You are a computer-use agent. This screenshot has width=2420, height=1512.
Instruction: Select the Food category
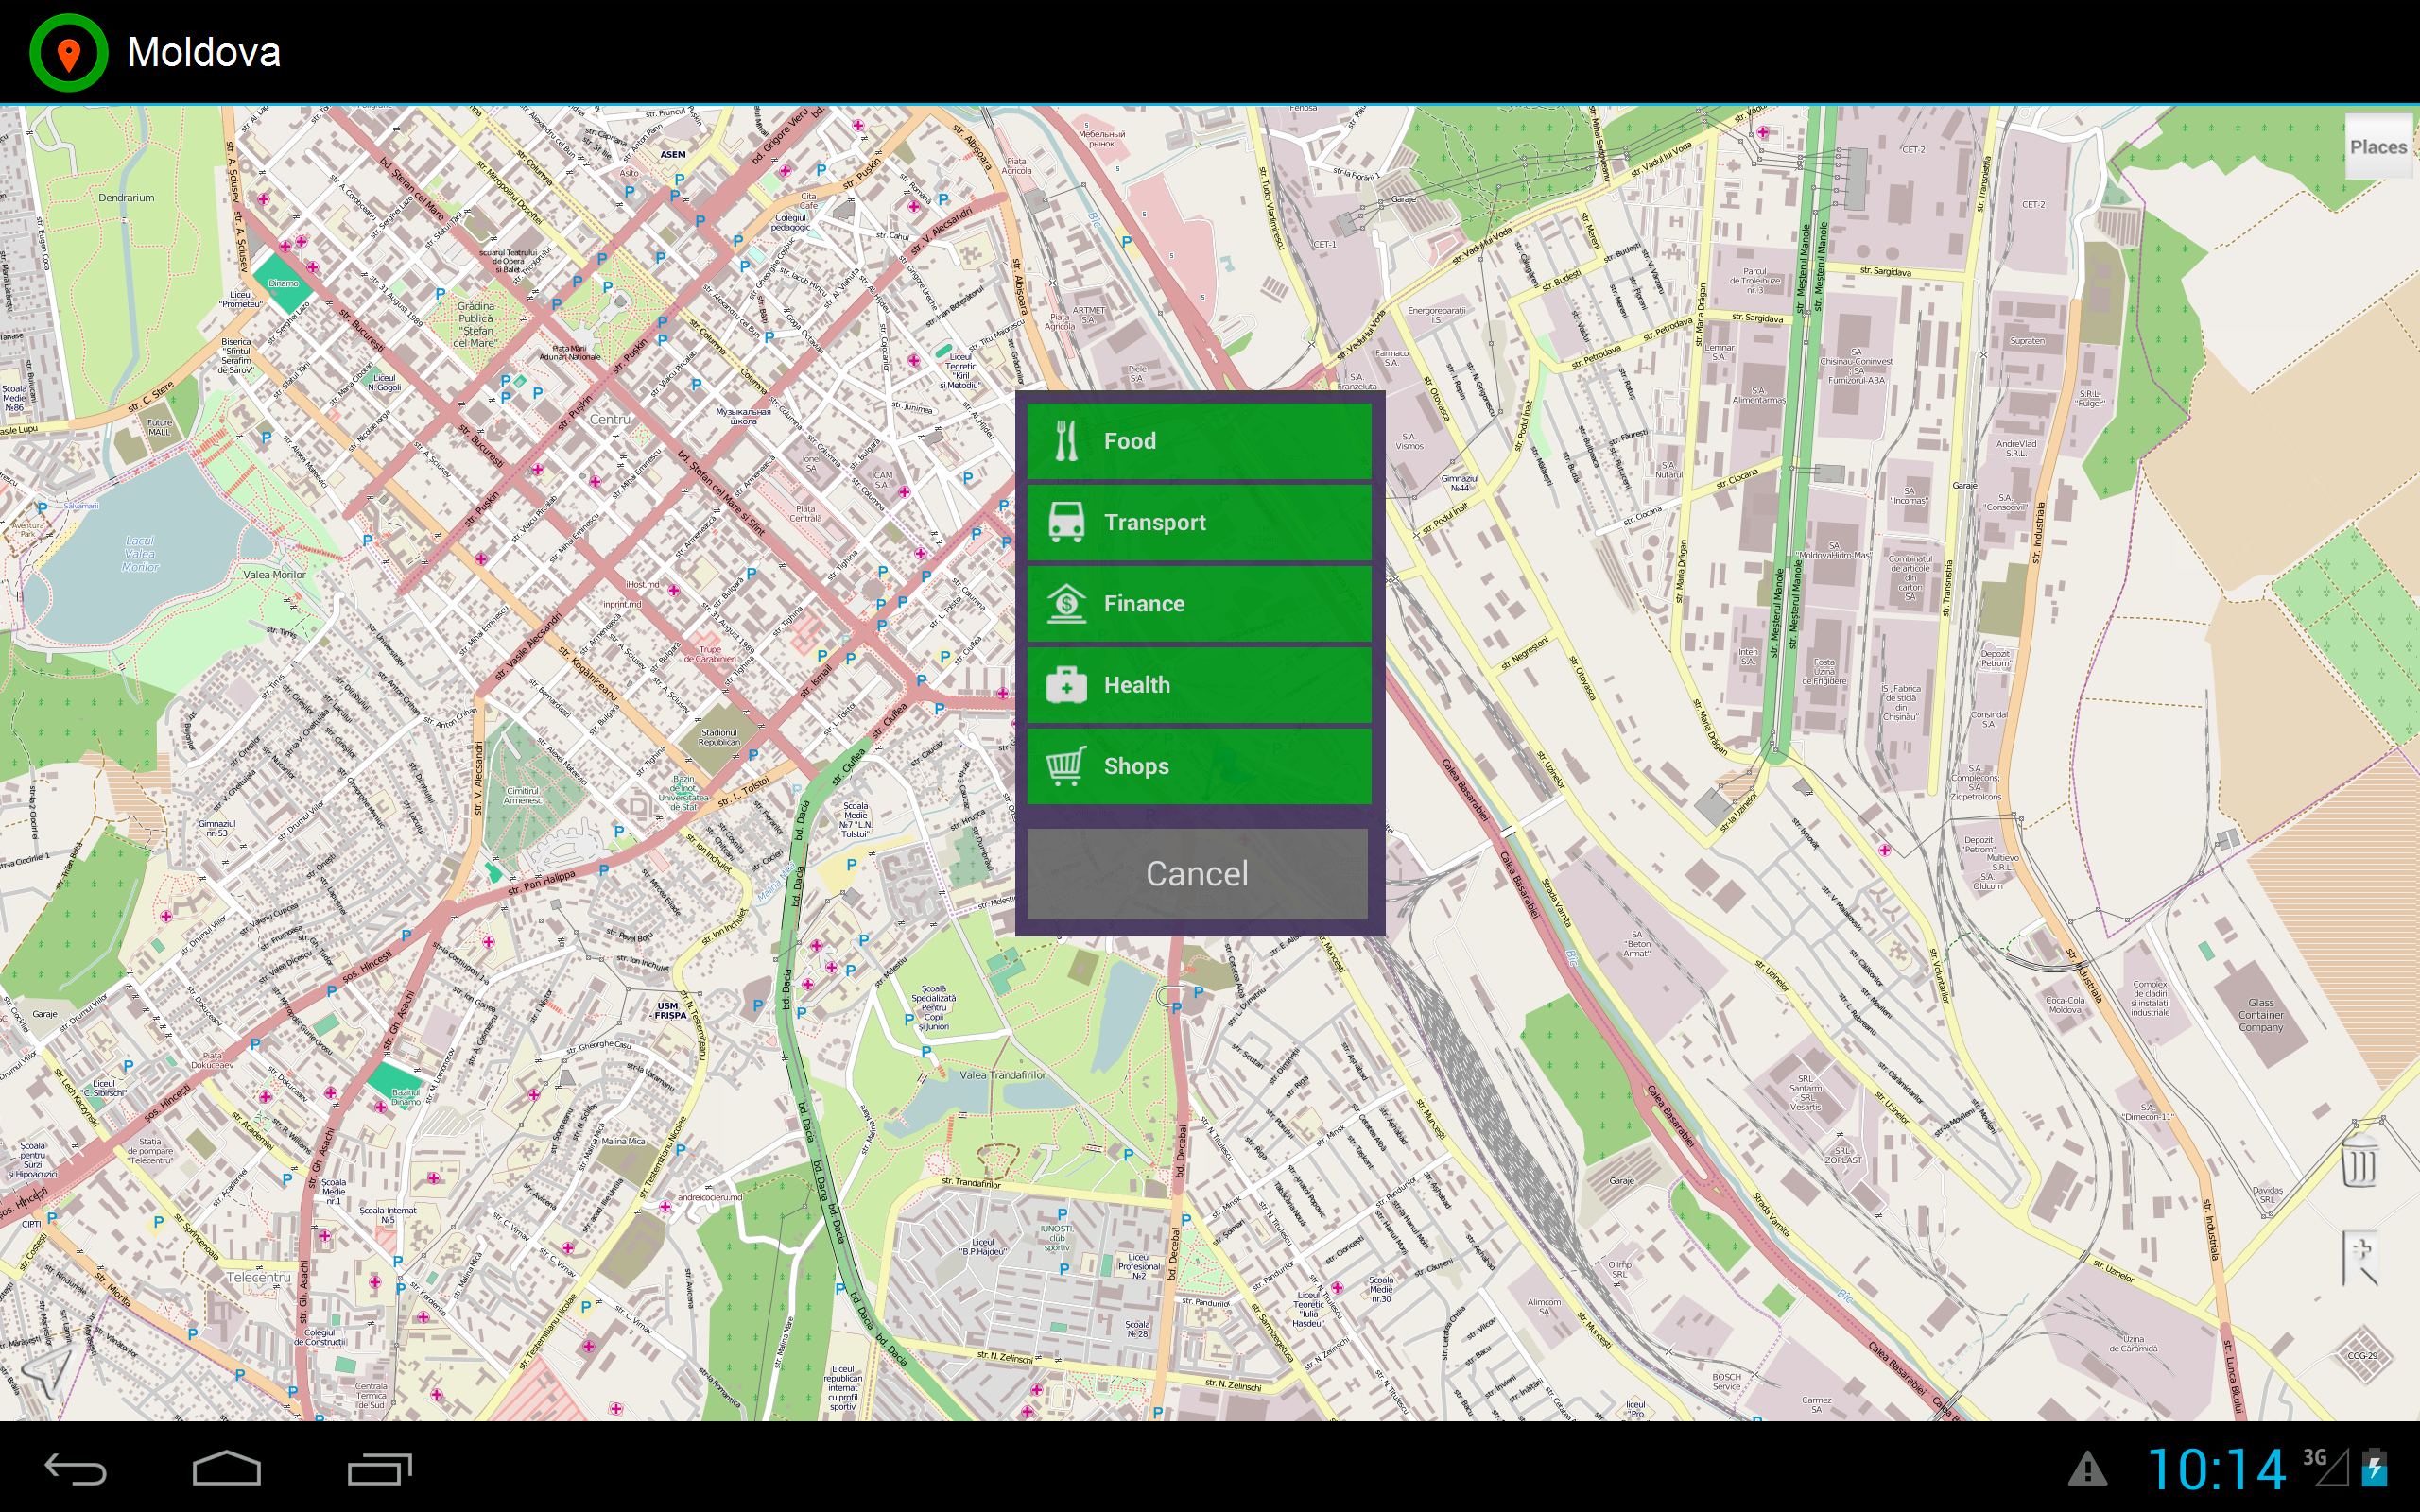click(1198, 440)
